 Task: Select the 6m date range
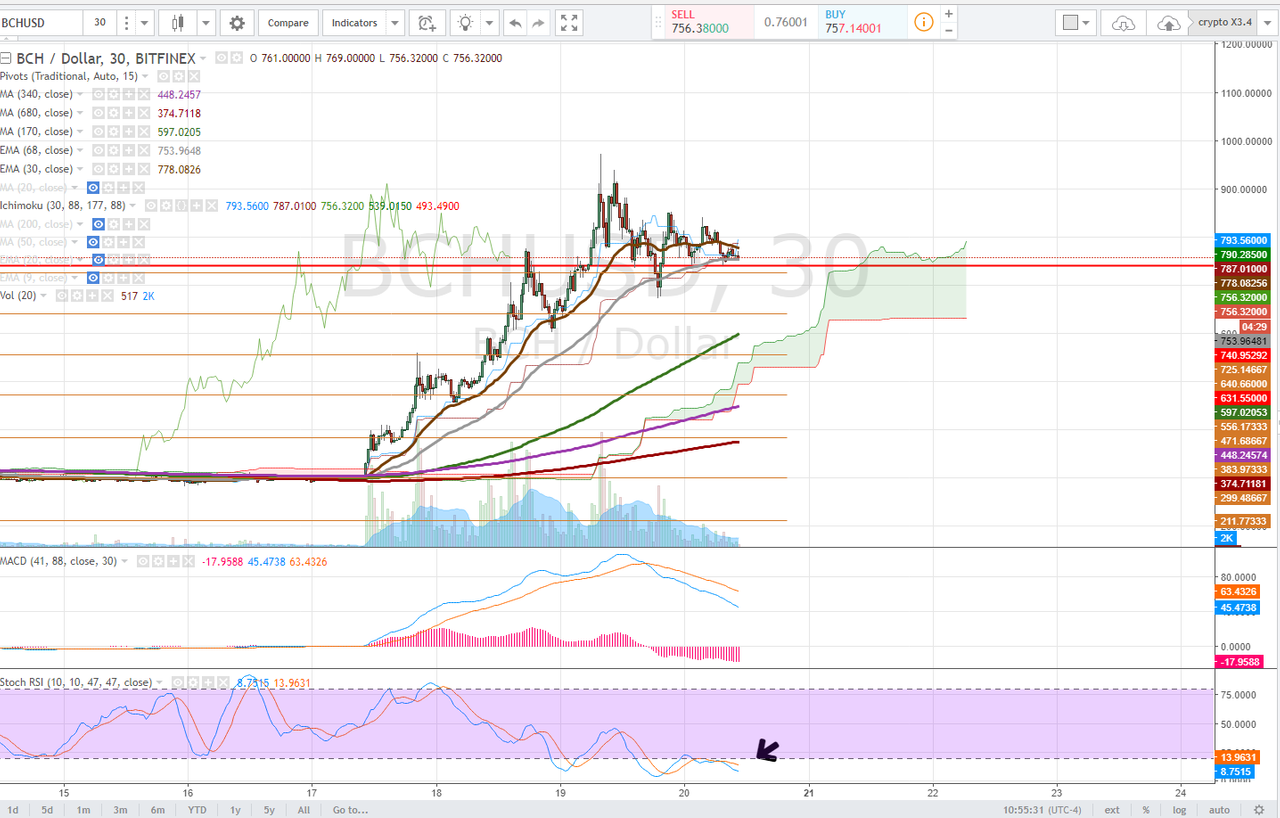[x=157, y=810]
